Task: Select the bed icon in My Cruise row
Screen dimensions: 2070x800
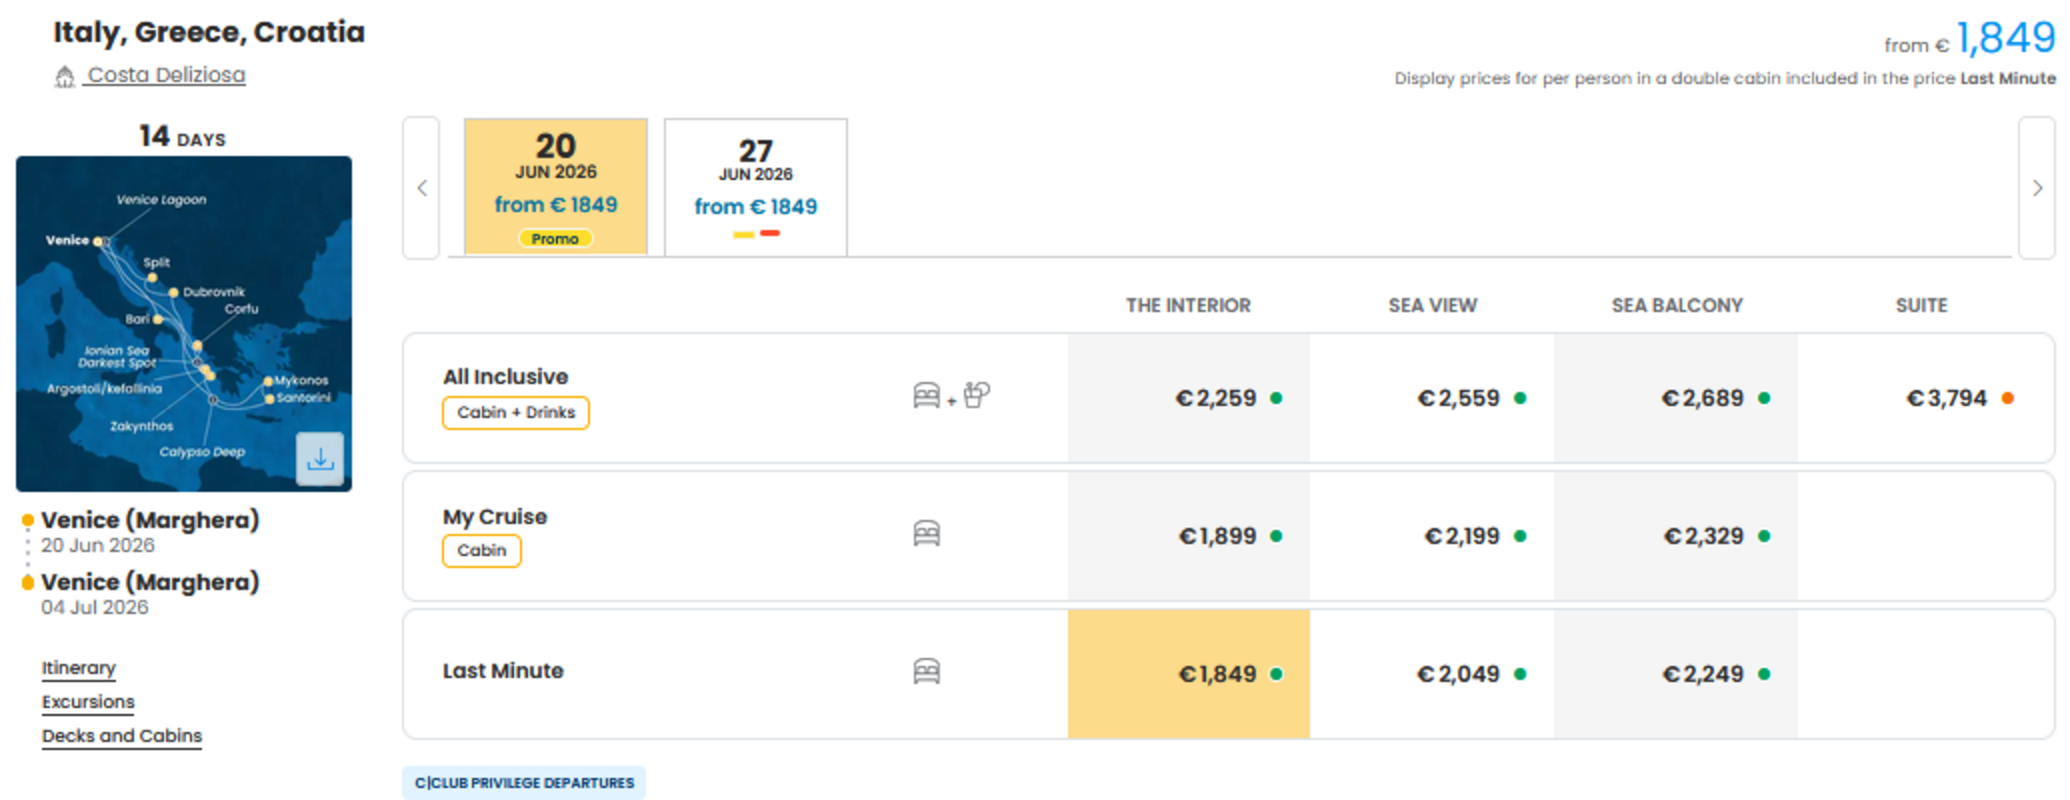Action: 927,534
